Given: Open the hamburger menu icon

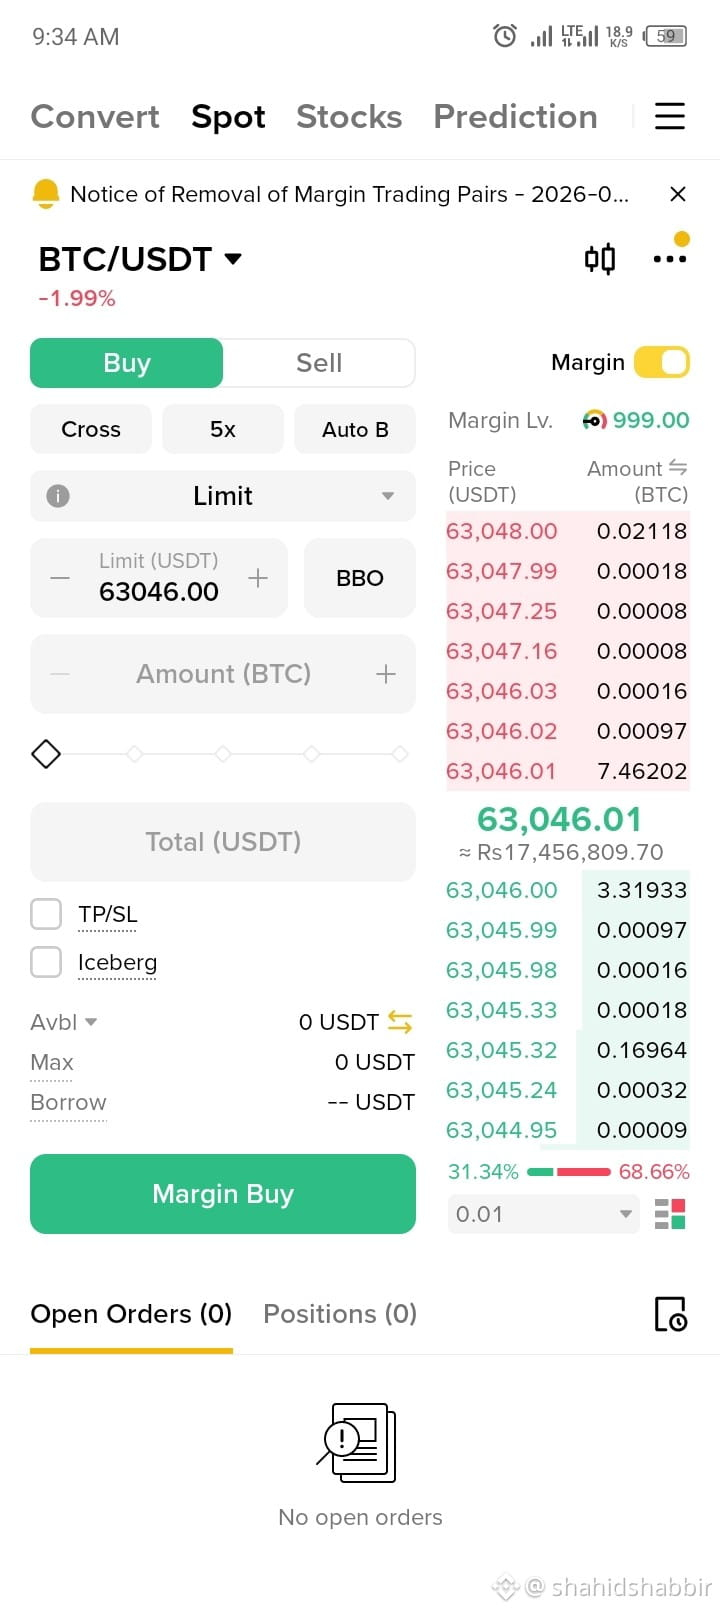Looking at the screenshot, I should (669, 116).
